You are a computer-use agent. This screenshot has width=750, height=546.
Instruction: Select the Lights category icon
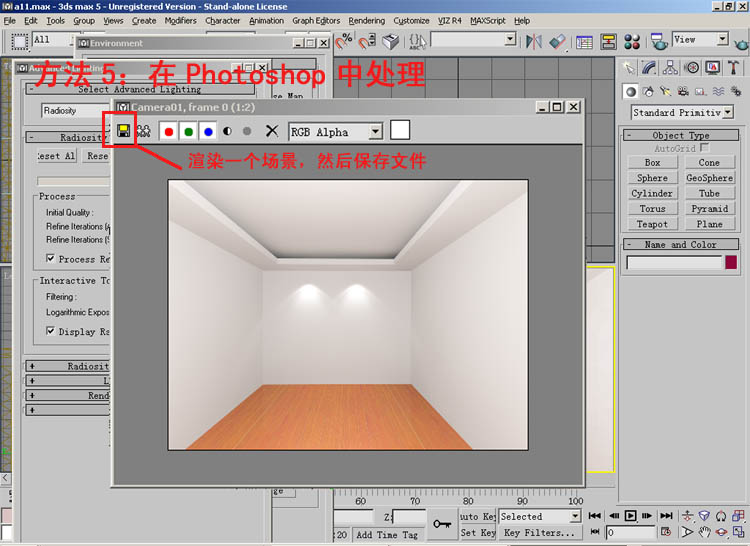coord(665,91)
